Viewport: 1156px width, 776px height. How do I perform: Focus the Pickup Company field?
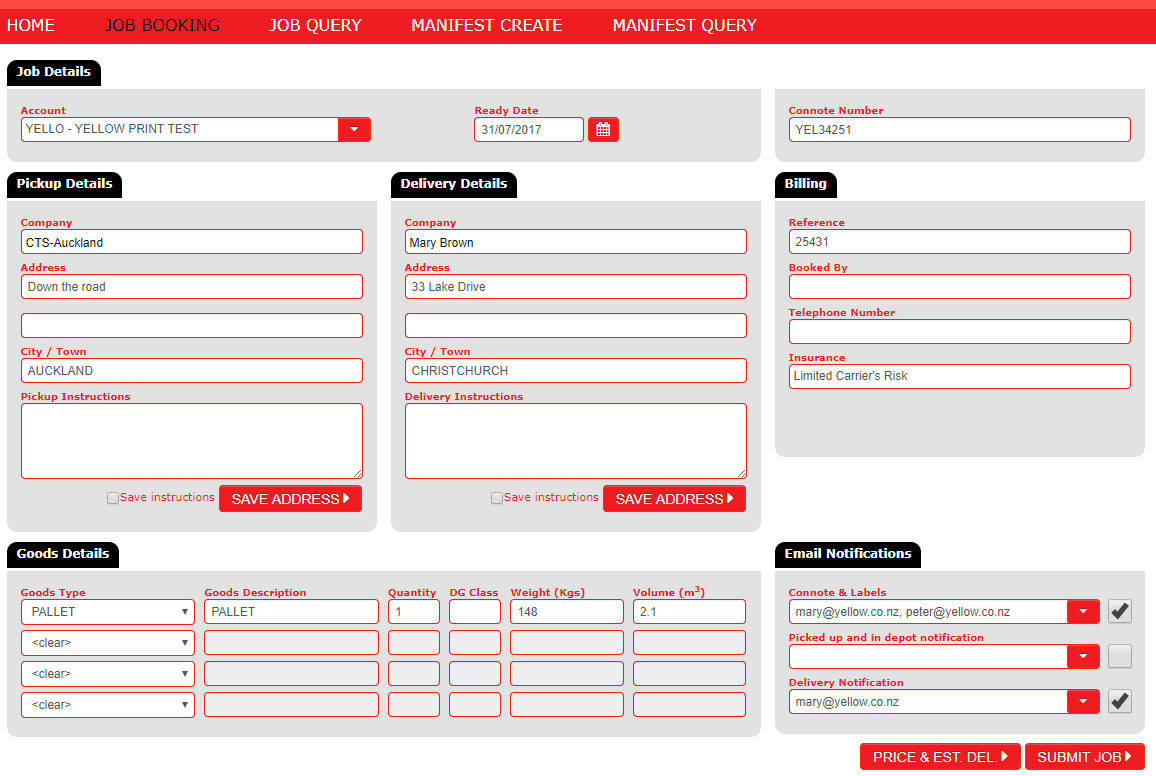(192, 242)
